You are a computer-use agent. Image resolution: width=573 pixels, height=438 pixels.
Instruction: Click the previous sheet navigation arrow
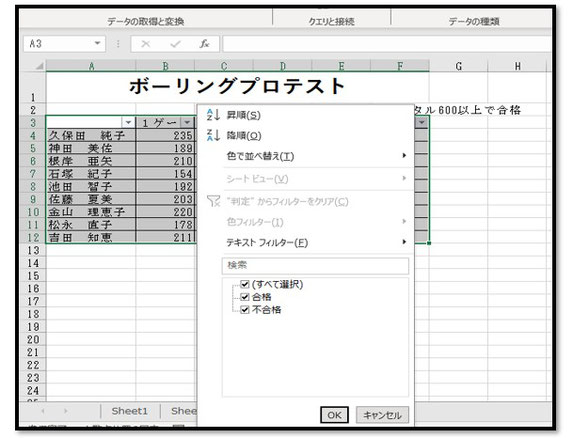43,411
